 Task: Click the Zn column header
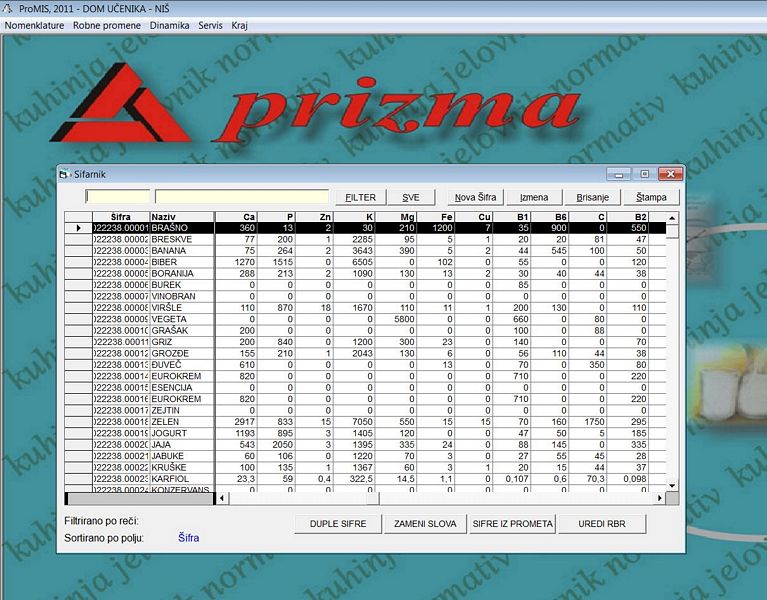click(x=314, y=217)
